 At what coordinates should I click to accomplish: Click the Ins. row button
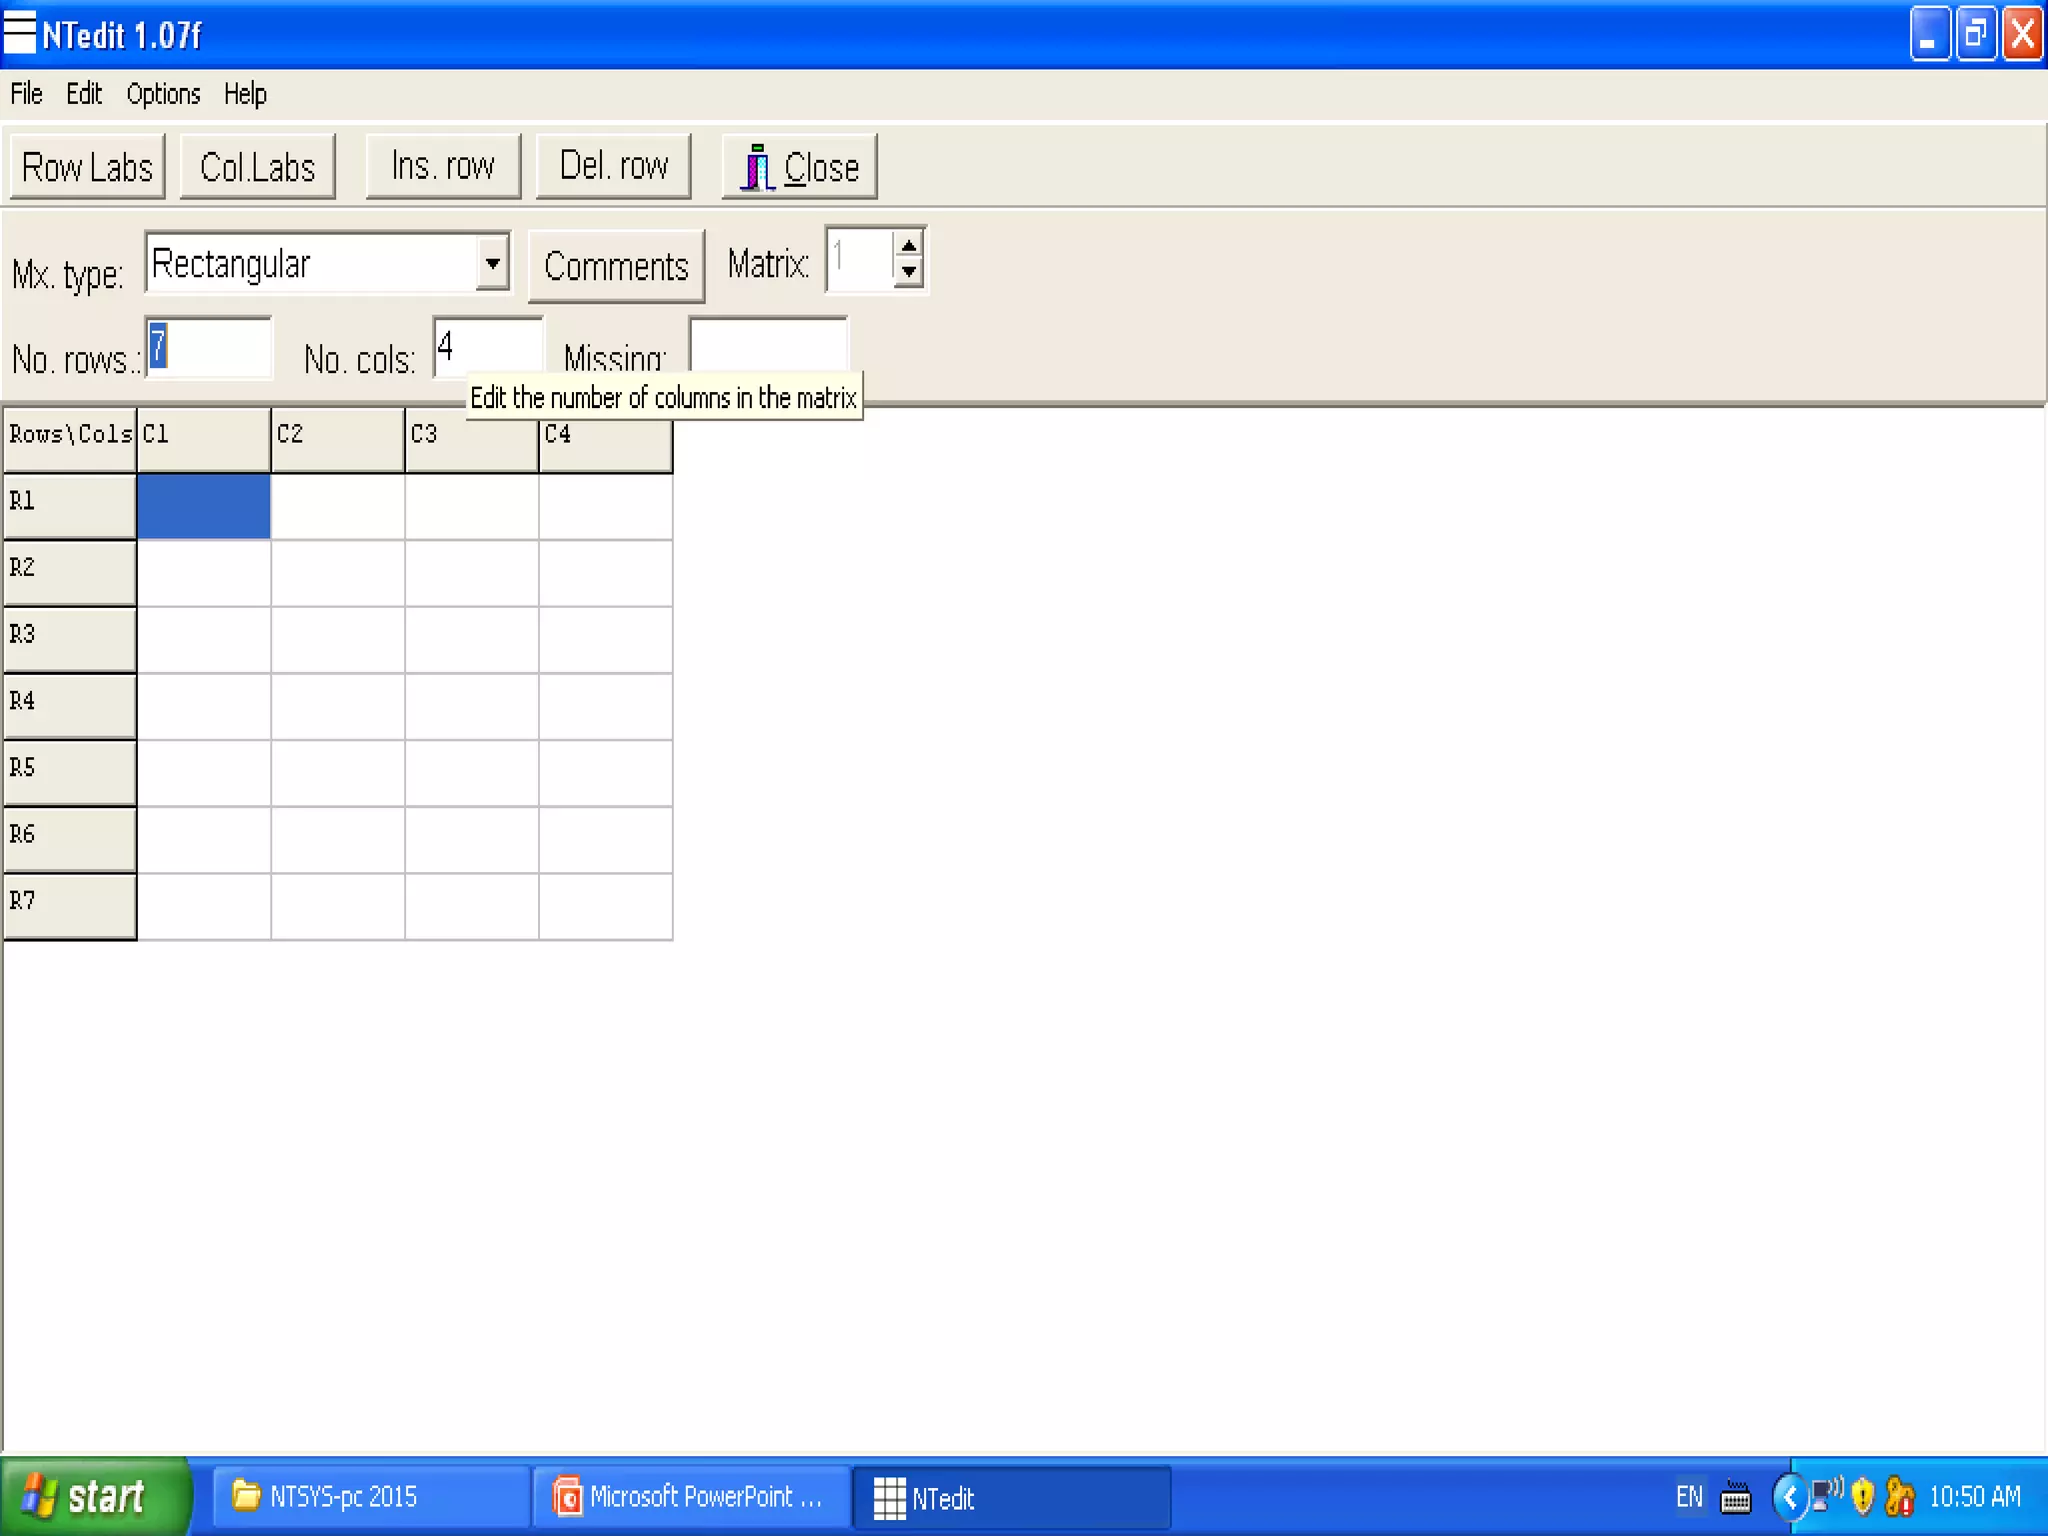click(x=443, y=167)
